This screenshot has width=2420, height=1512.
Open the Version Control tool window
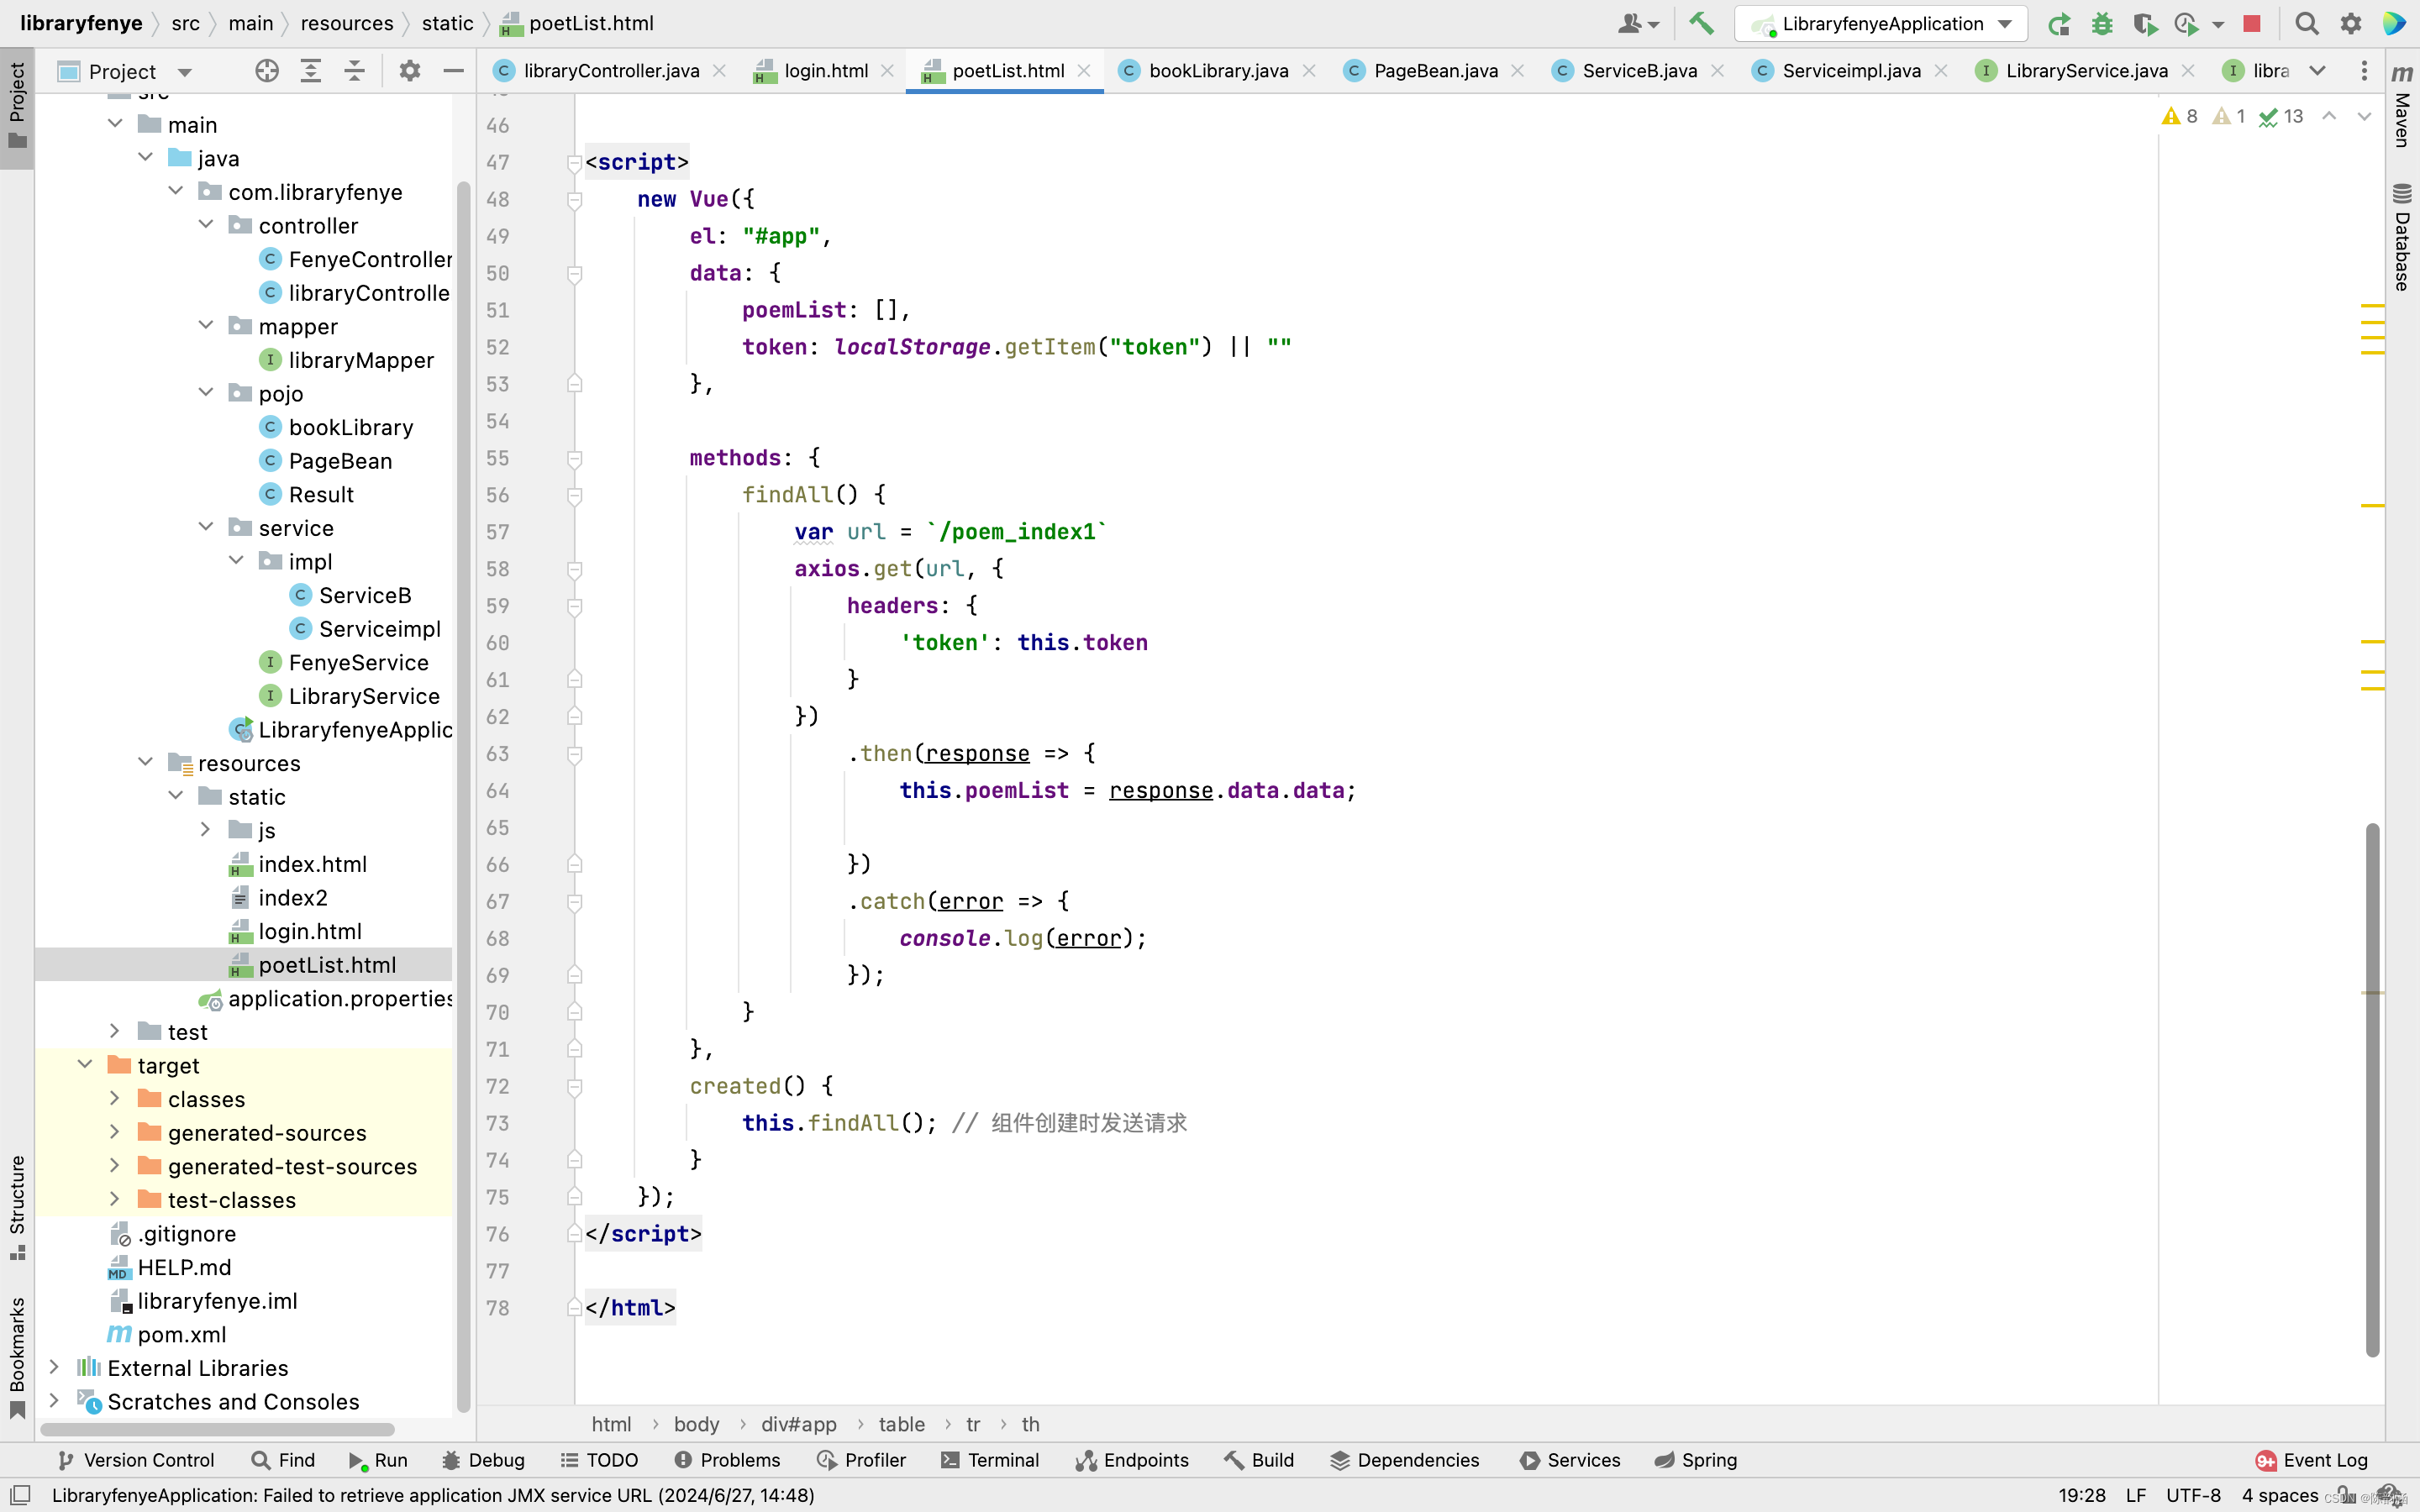pos(135,1460)
